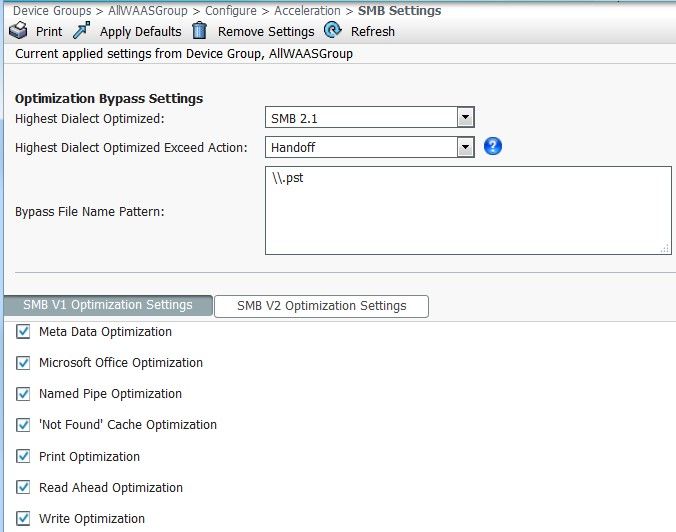676x532 pixels.
Task: Navigate to Acceleration breadcrumb link
Action: (x=307, y=11)
